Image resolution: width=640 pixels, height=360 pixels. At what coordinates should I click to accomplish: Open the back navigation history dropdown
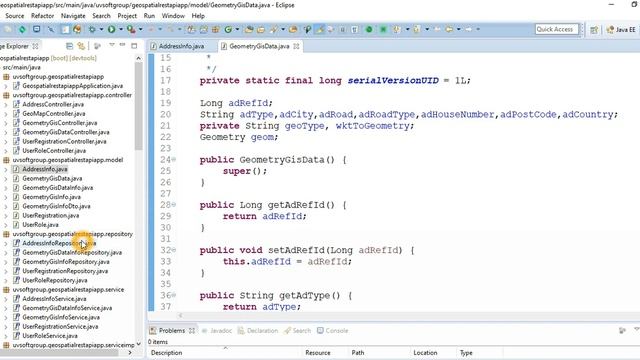[x=459, y=29]
